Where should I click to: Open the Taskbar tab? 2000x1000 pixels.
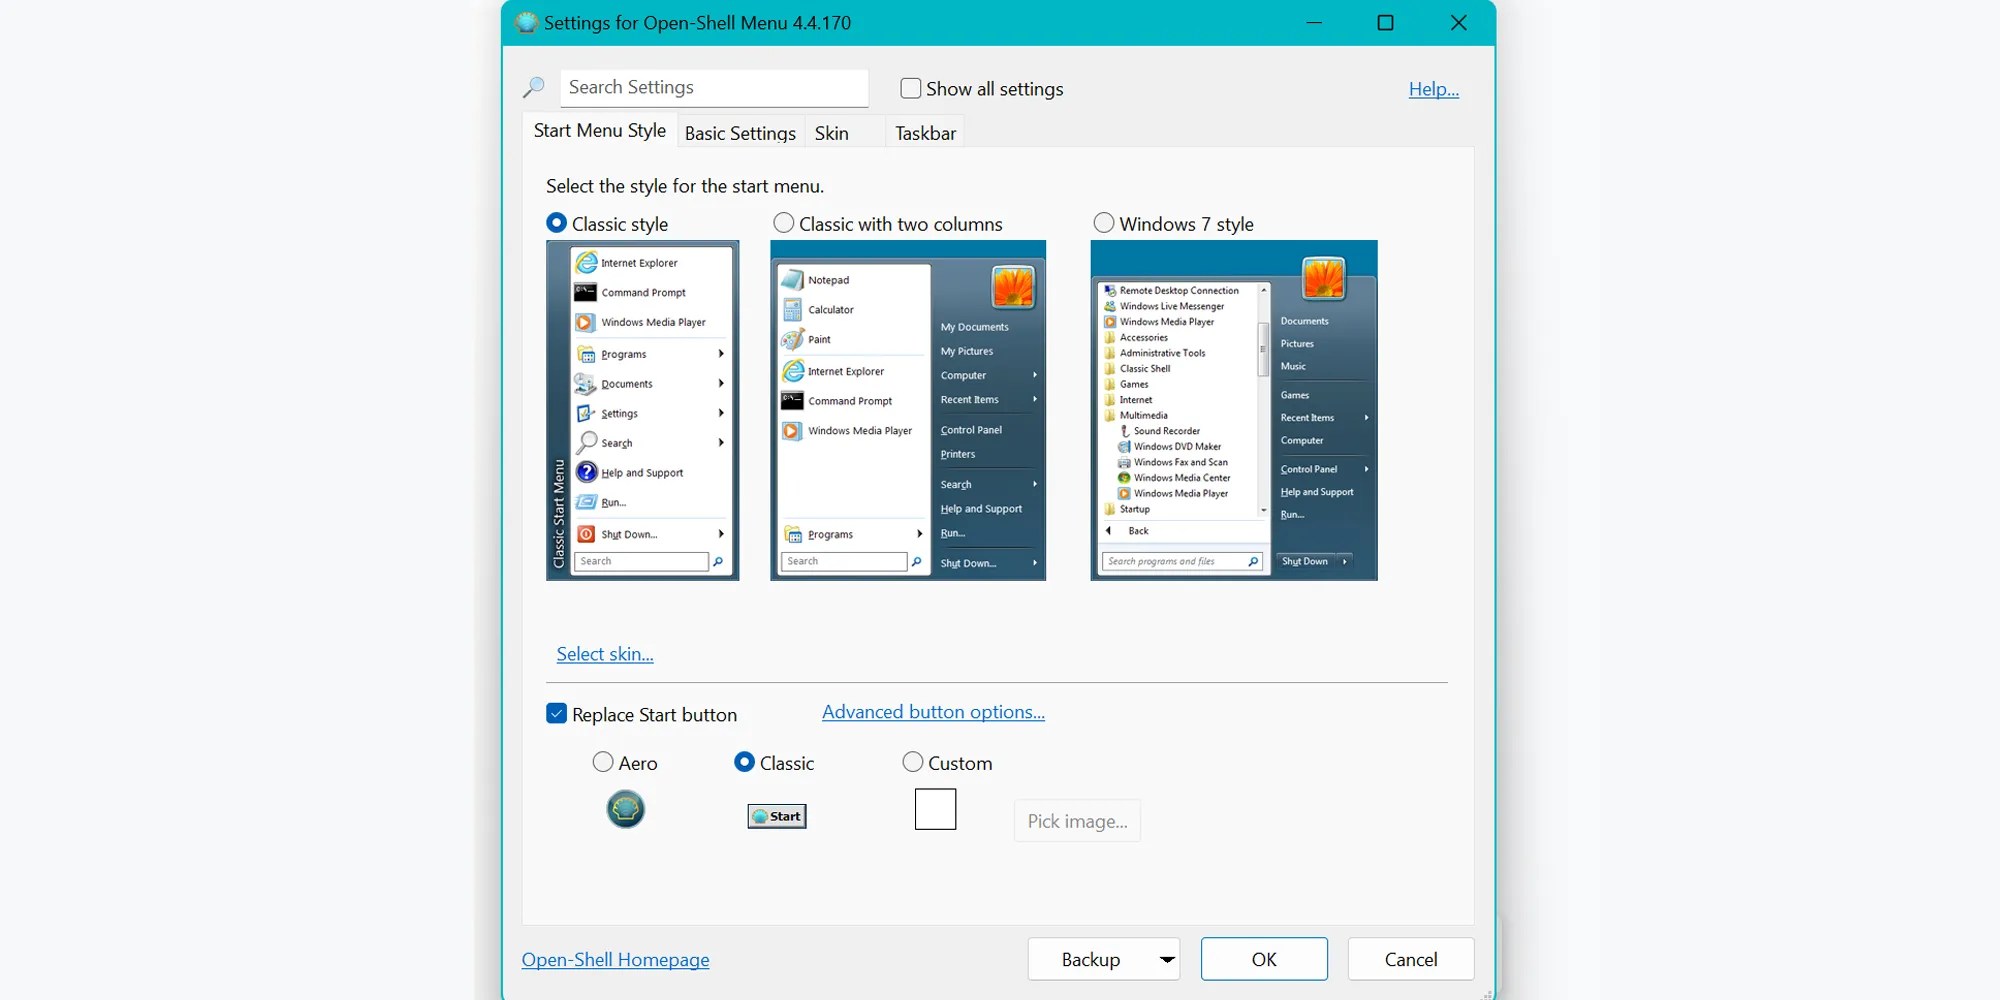tap(923, 131)
